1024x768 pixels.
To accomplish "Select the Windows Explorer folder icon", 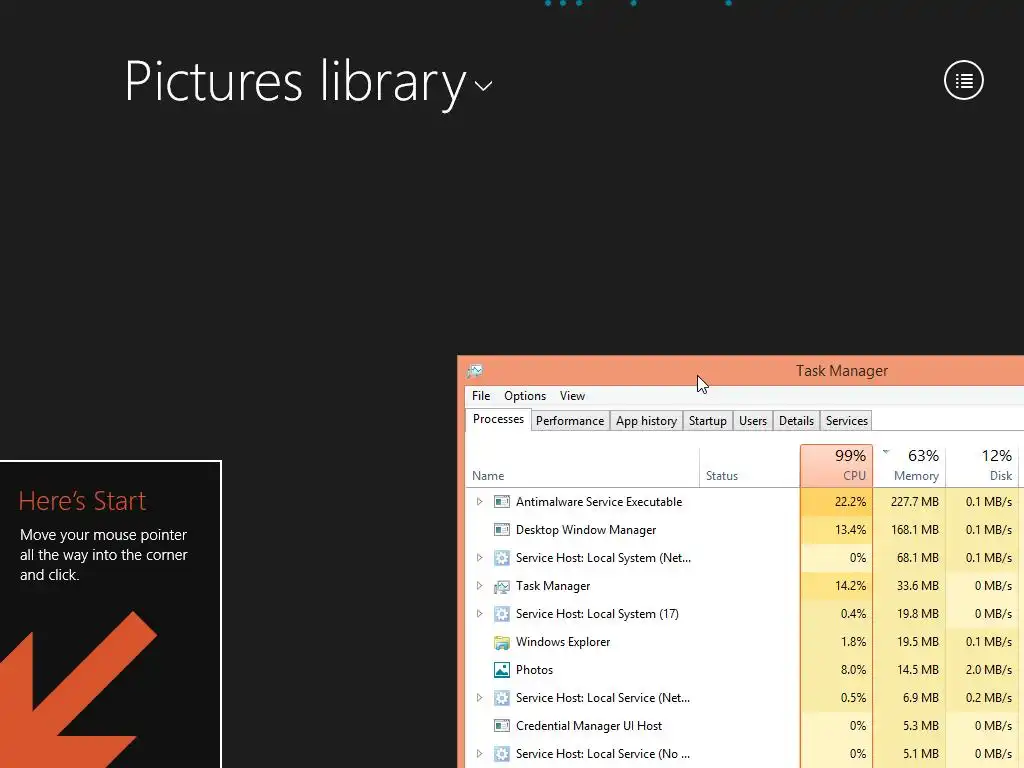I will coord(502,642).
